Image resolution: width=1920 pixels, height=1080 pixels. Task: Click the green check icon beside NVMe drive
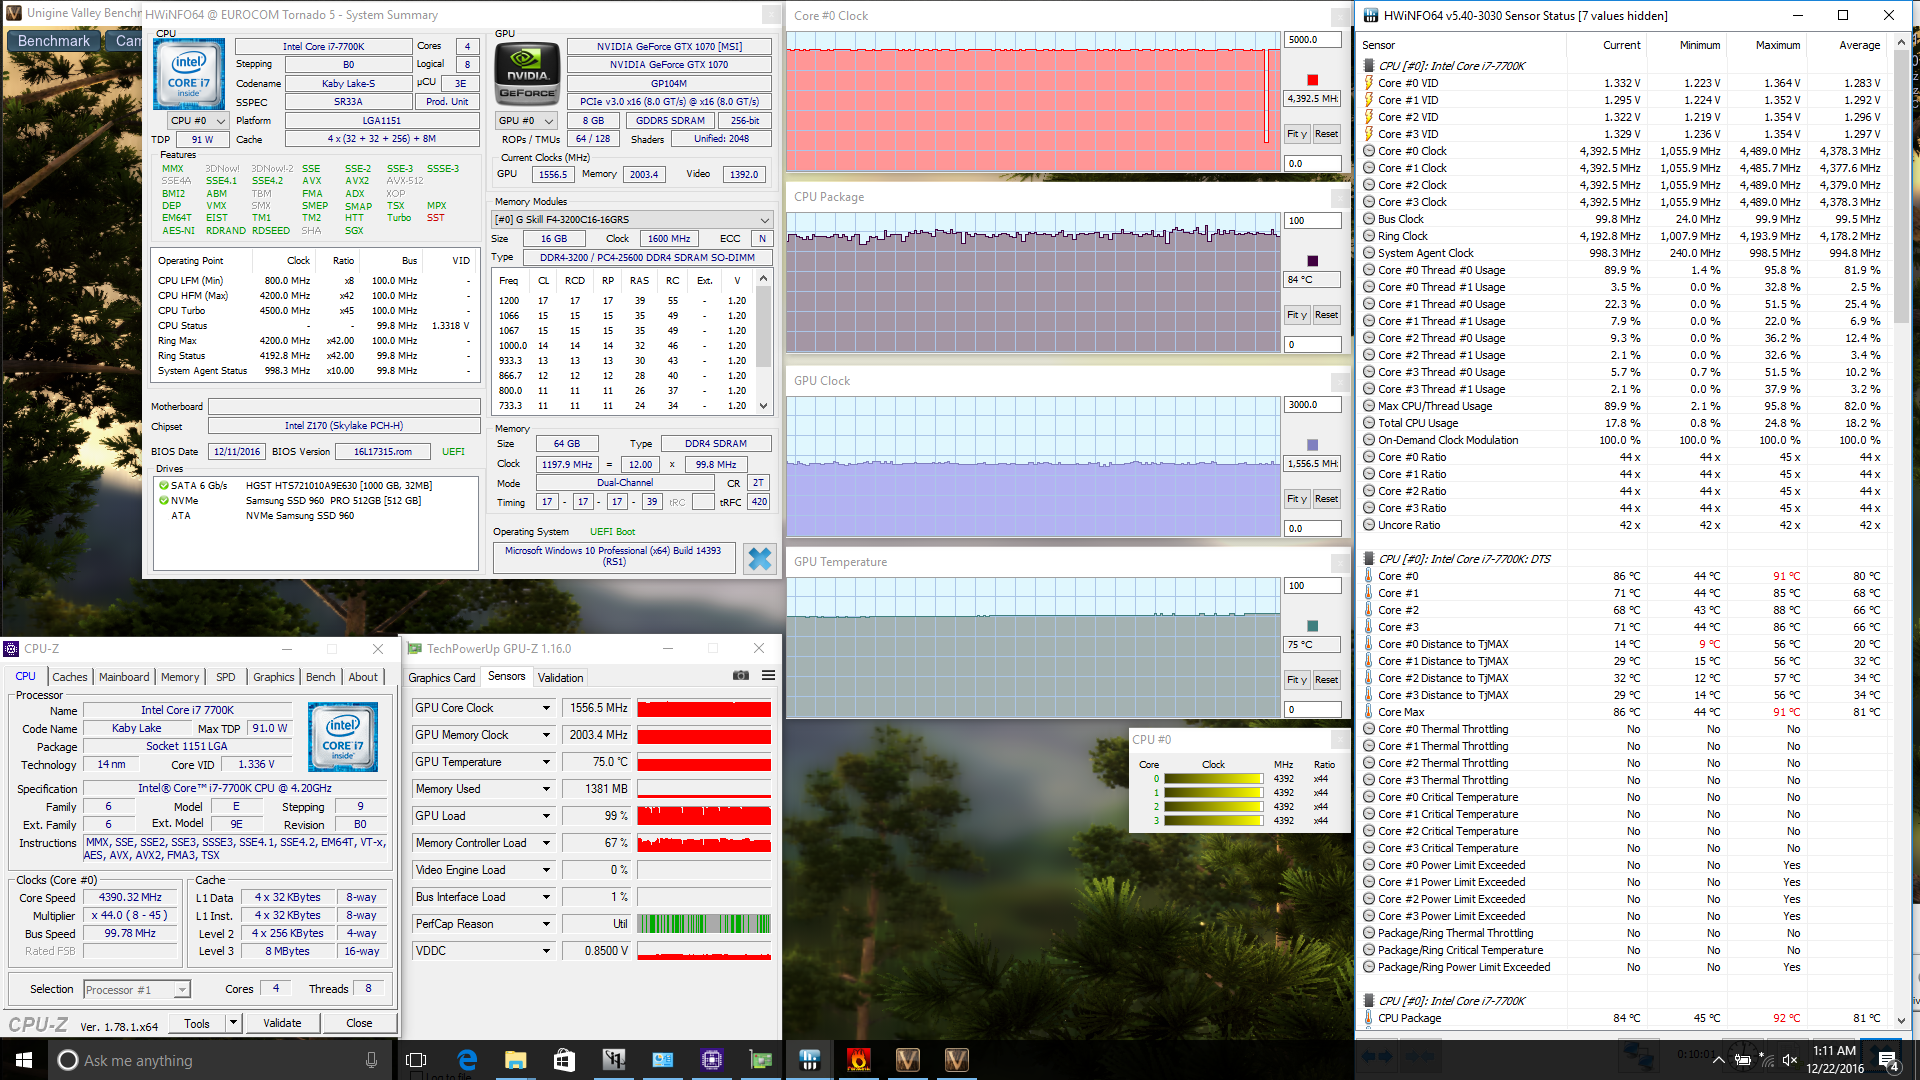click(163, 500)
